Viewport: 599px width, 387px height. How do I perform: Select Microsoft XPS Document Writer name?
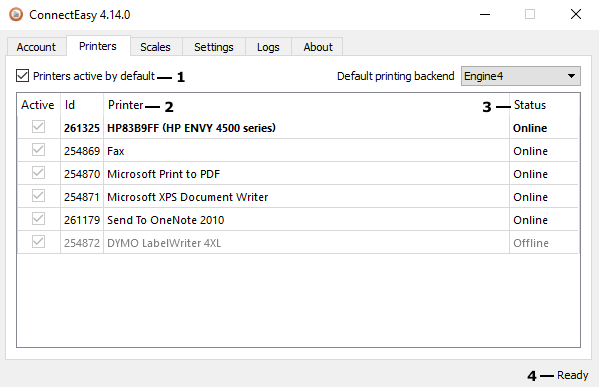188,197
